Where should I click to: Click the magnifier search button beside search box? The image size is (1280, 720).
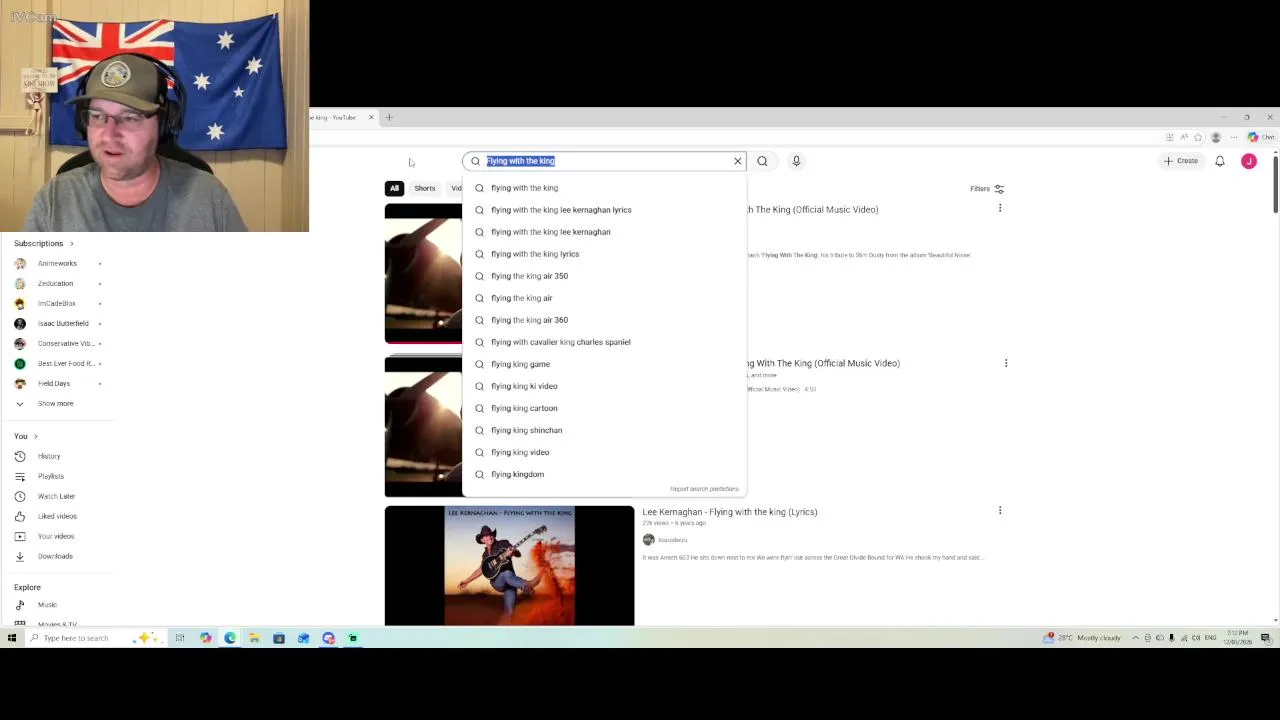click(762, 161)
